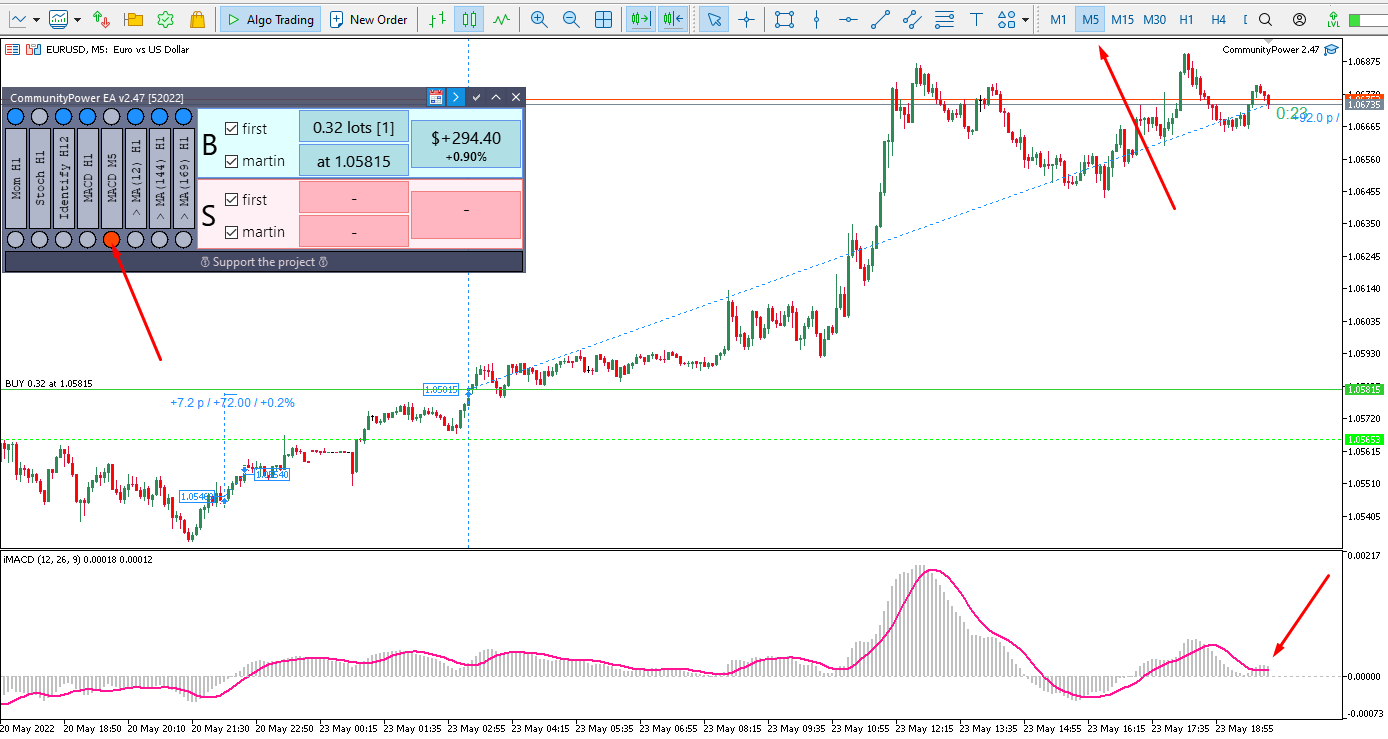Switch to the H4 timeframe

tap(1218, 19)
